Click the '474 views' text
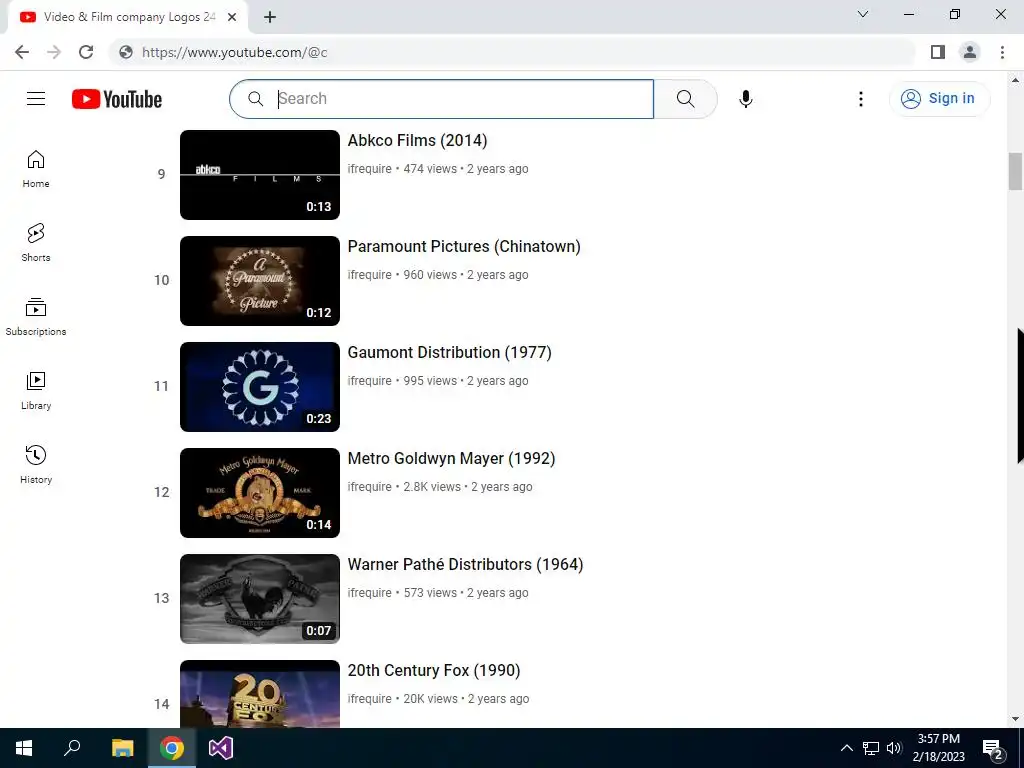 (430, 168)
